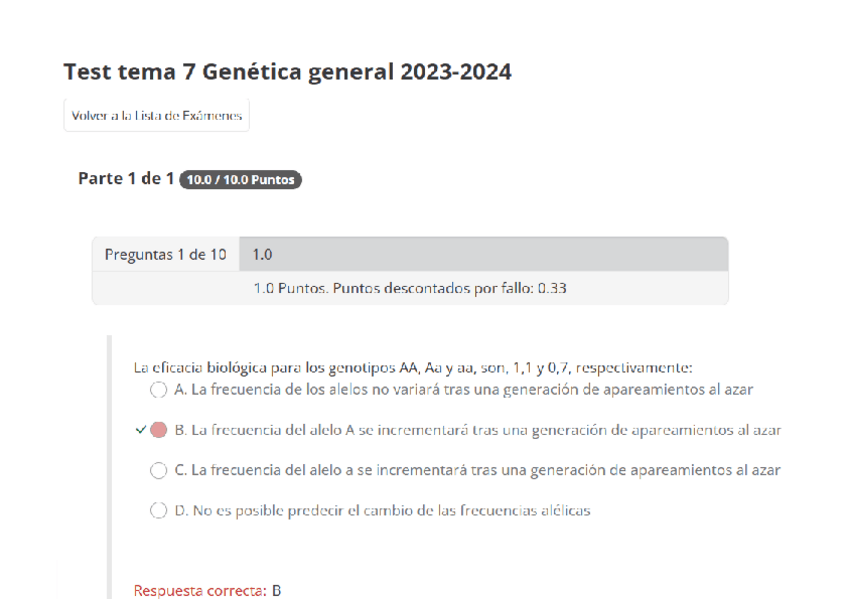Click the 1.0 score cell
Viewport: 848px width, 599px height.
pyautogui.click(x=263, y=255)
